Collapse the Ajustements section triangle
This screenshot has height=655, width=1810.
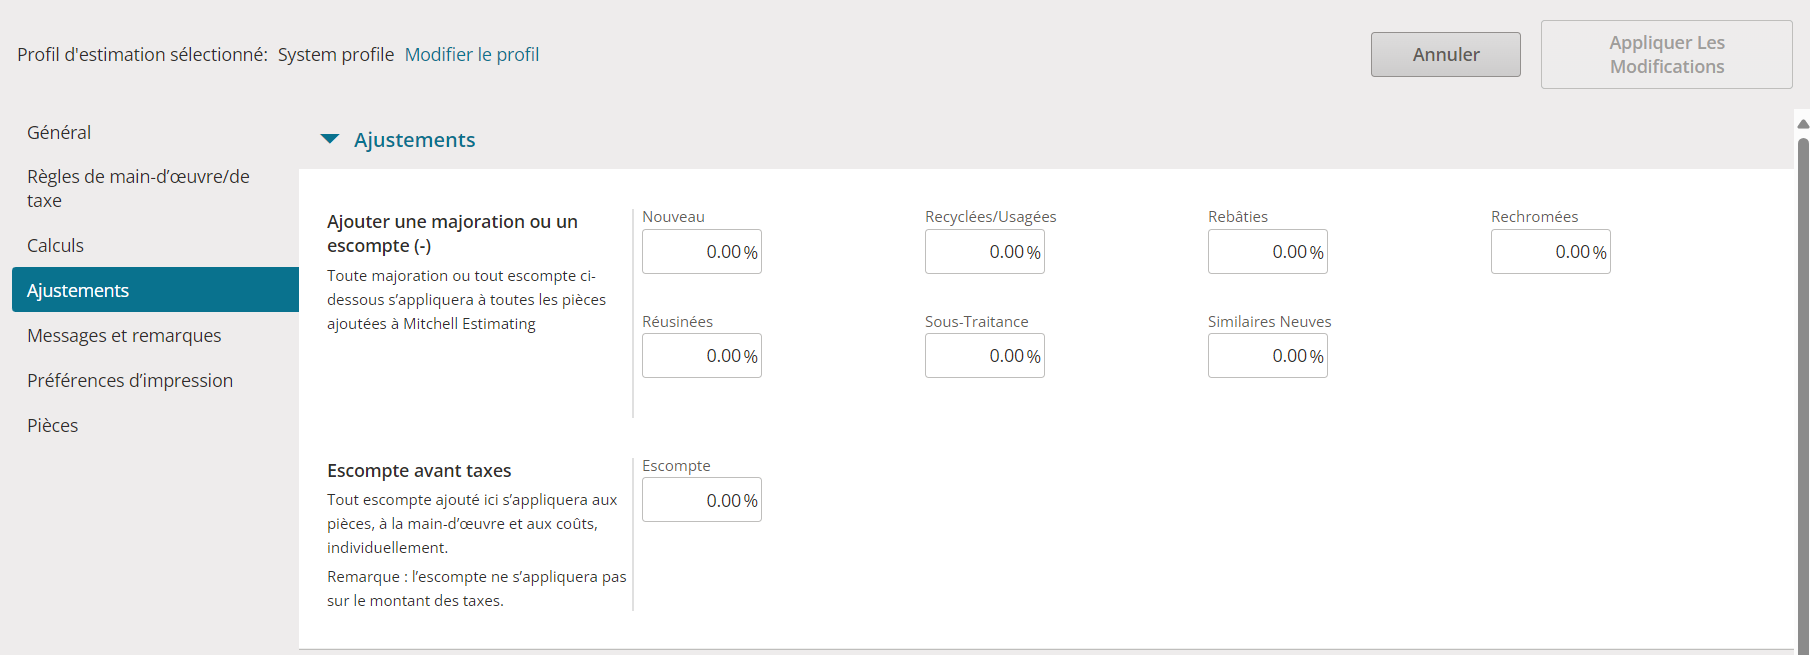(x=330, y=139)
